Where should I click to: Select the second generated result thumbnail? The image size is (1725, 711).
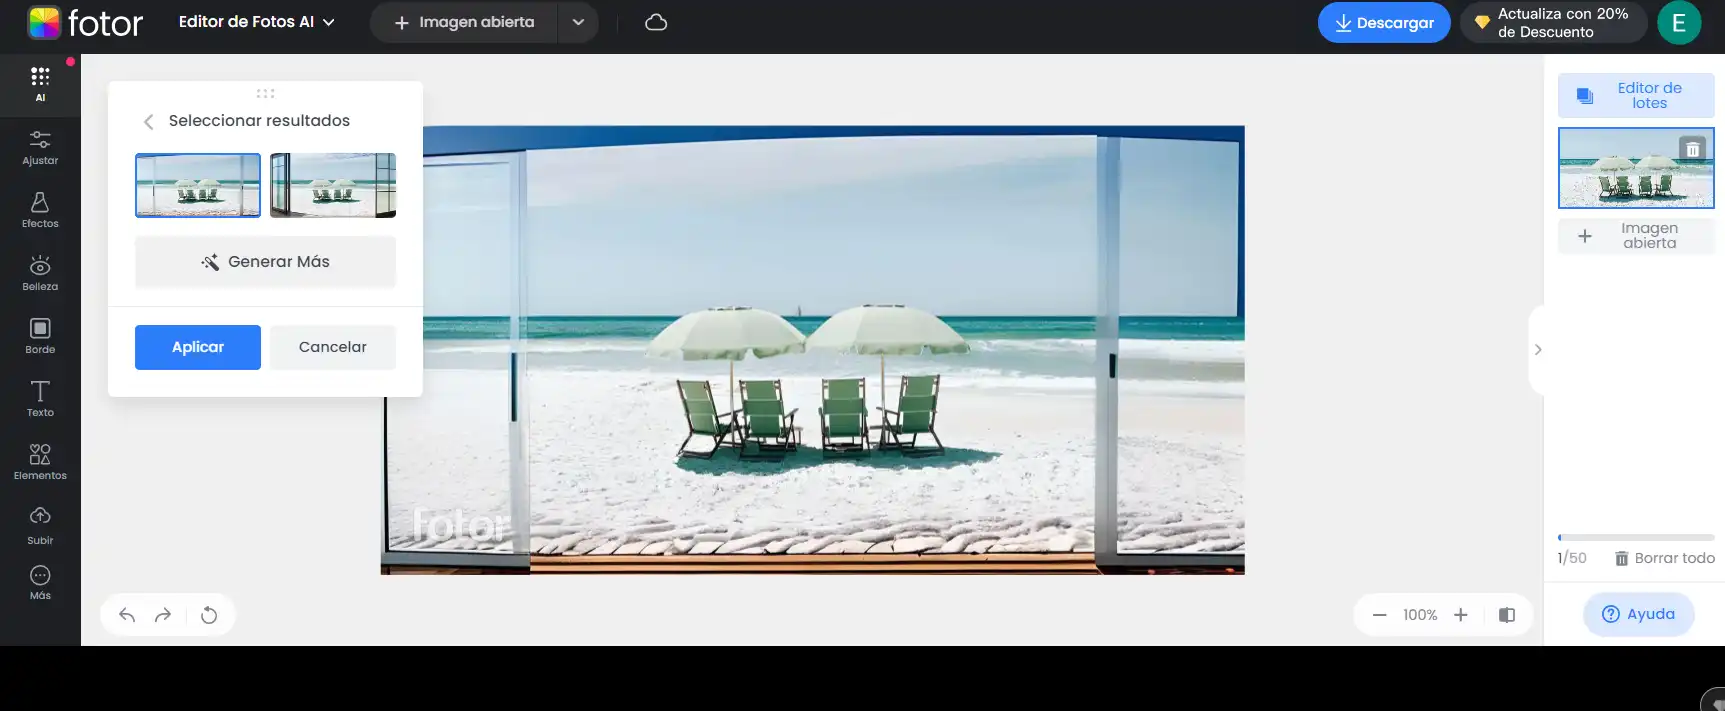coord(333,185)
